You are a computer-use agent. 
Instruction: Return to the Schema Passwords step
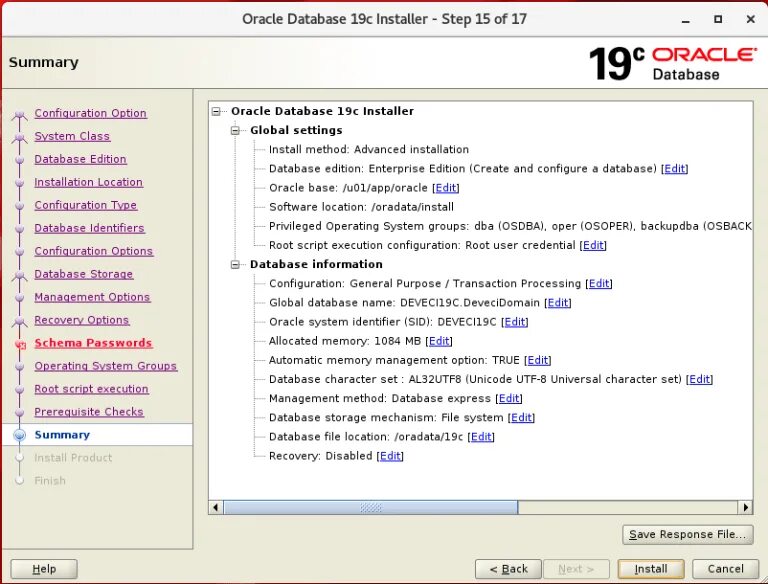click(x=93, y=343)
